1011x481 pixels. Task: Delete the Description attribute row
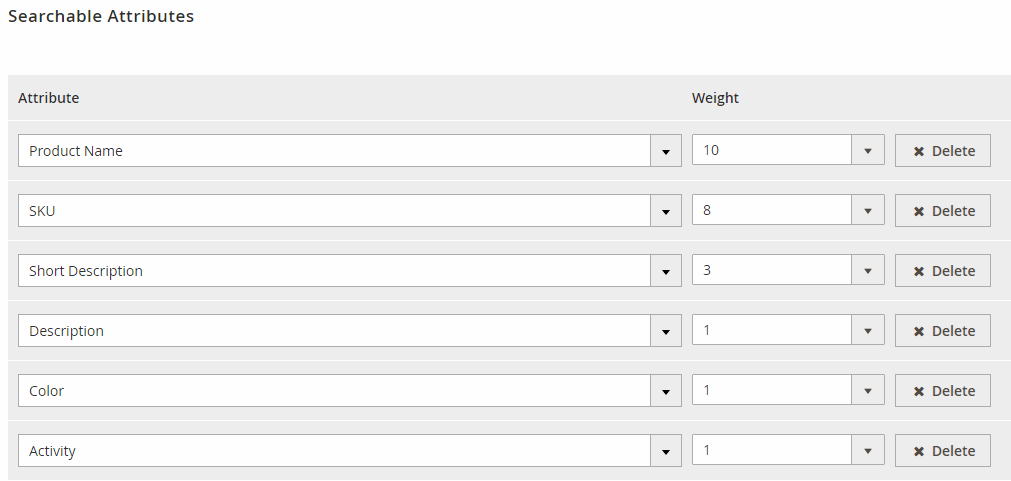pos(942,331)
